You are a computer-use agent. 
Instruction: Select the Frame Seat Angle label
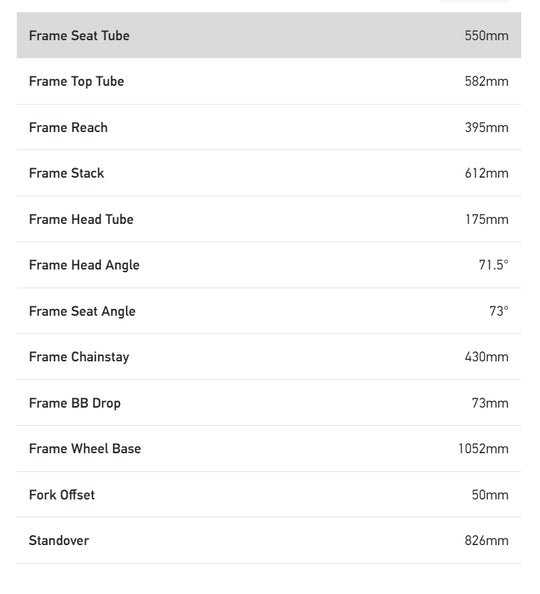(82, 311)
